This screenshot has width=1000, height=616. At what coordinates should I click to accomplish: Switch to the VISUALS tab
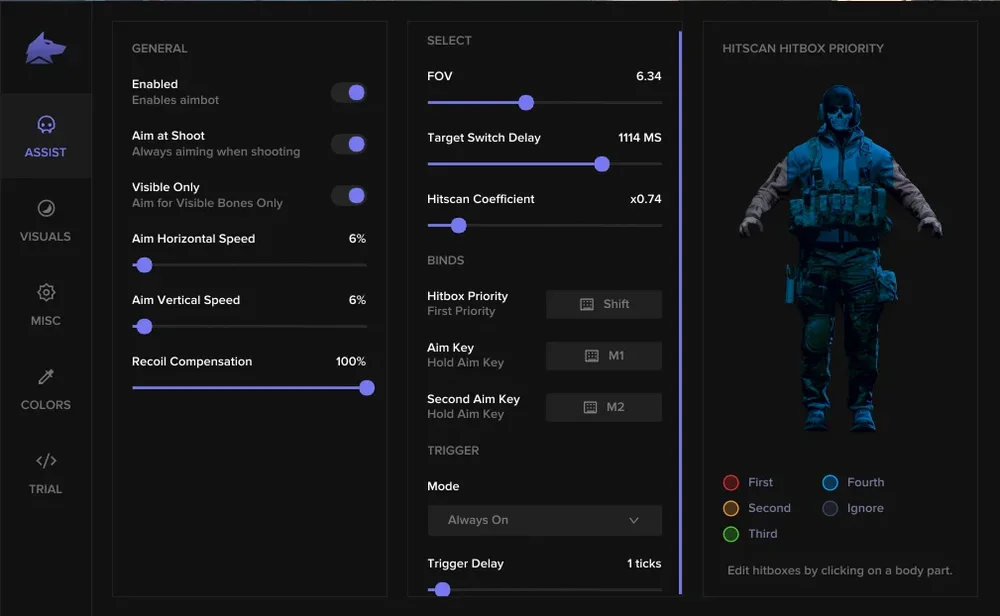(46, 221)
